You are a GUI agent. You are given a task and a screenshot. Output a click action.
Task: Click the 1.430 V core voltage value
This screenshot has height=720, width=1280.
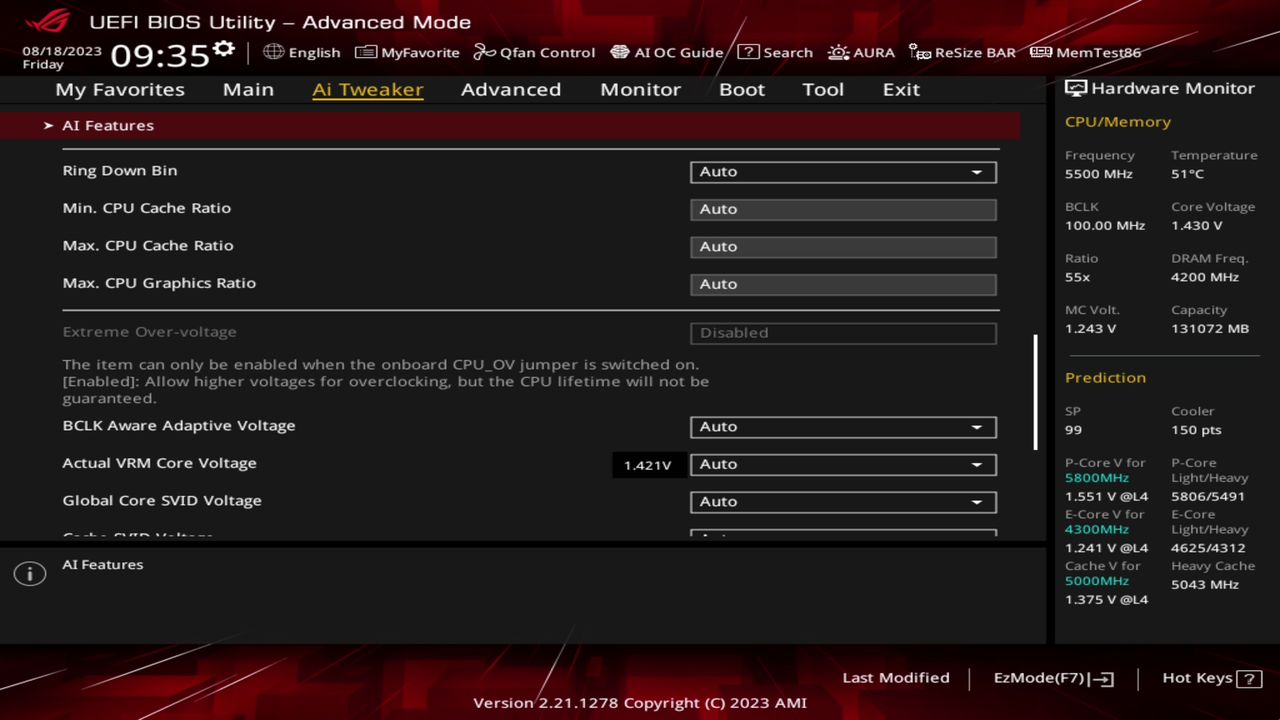click(1197, 226)
